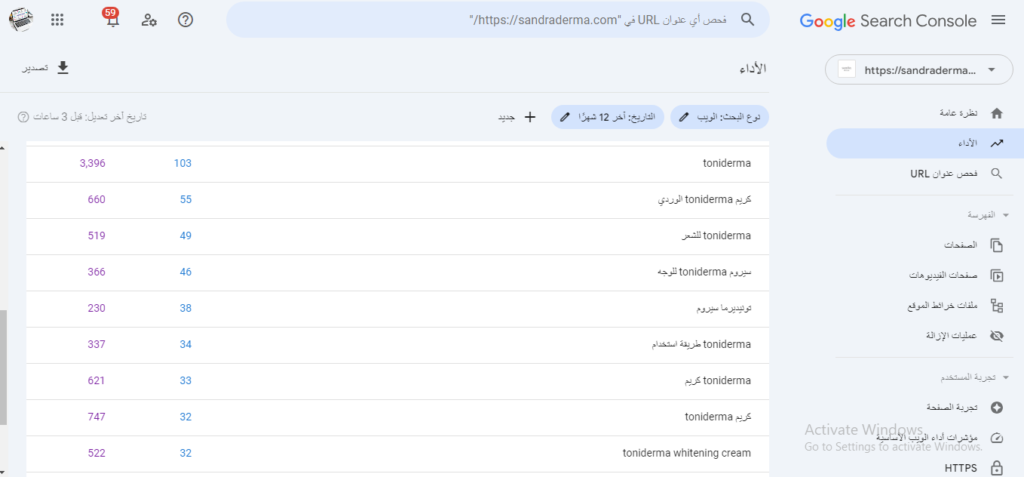The height and width of the screenshot is (477, 1024).
Task: Click pencil icon on search type chip
Action: coord(683,117)
